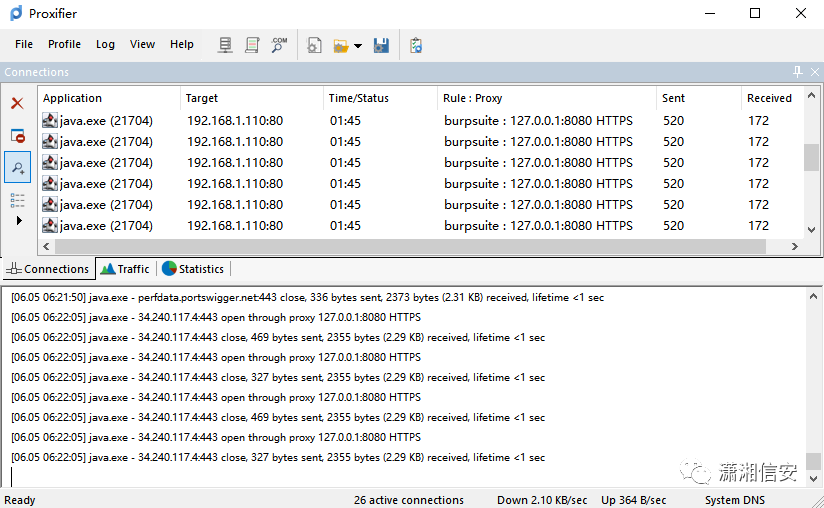The height and width of the screenshot is (508, 824).
Task: Toggle the highlighted search-plus sidebar icon
Action: click(17, 168)
